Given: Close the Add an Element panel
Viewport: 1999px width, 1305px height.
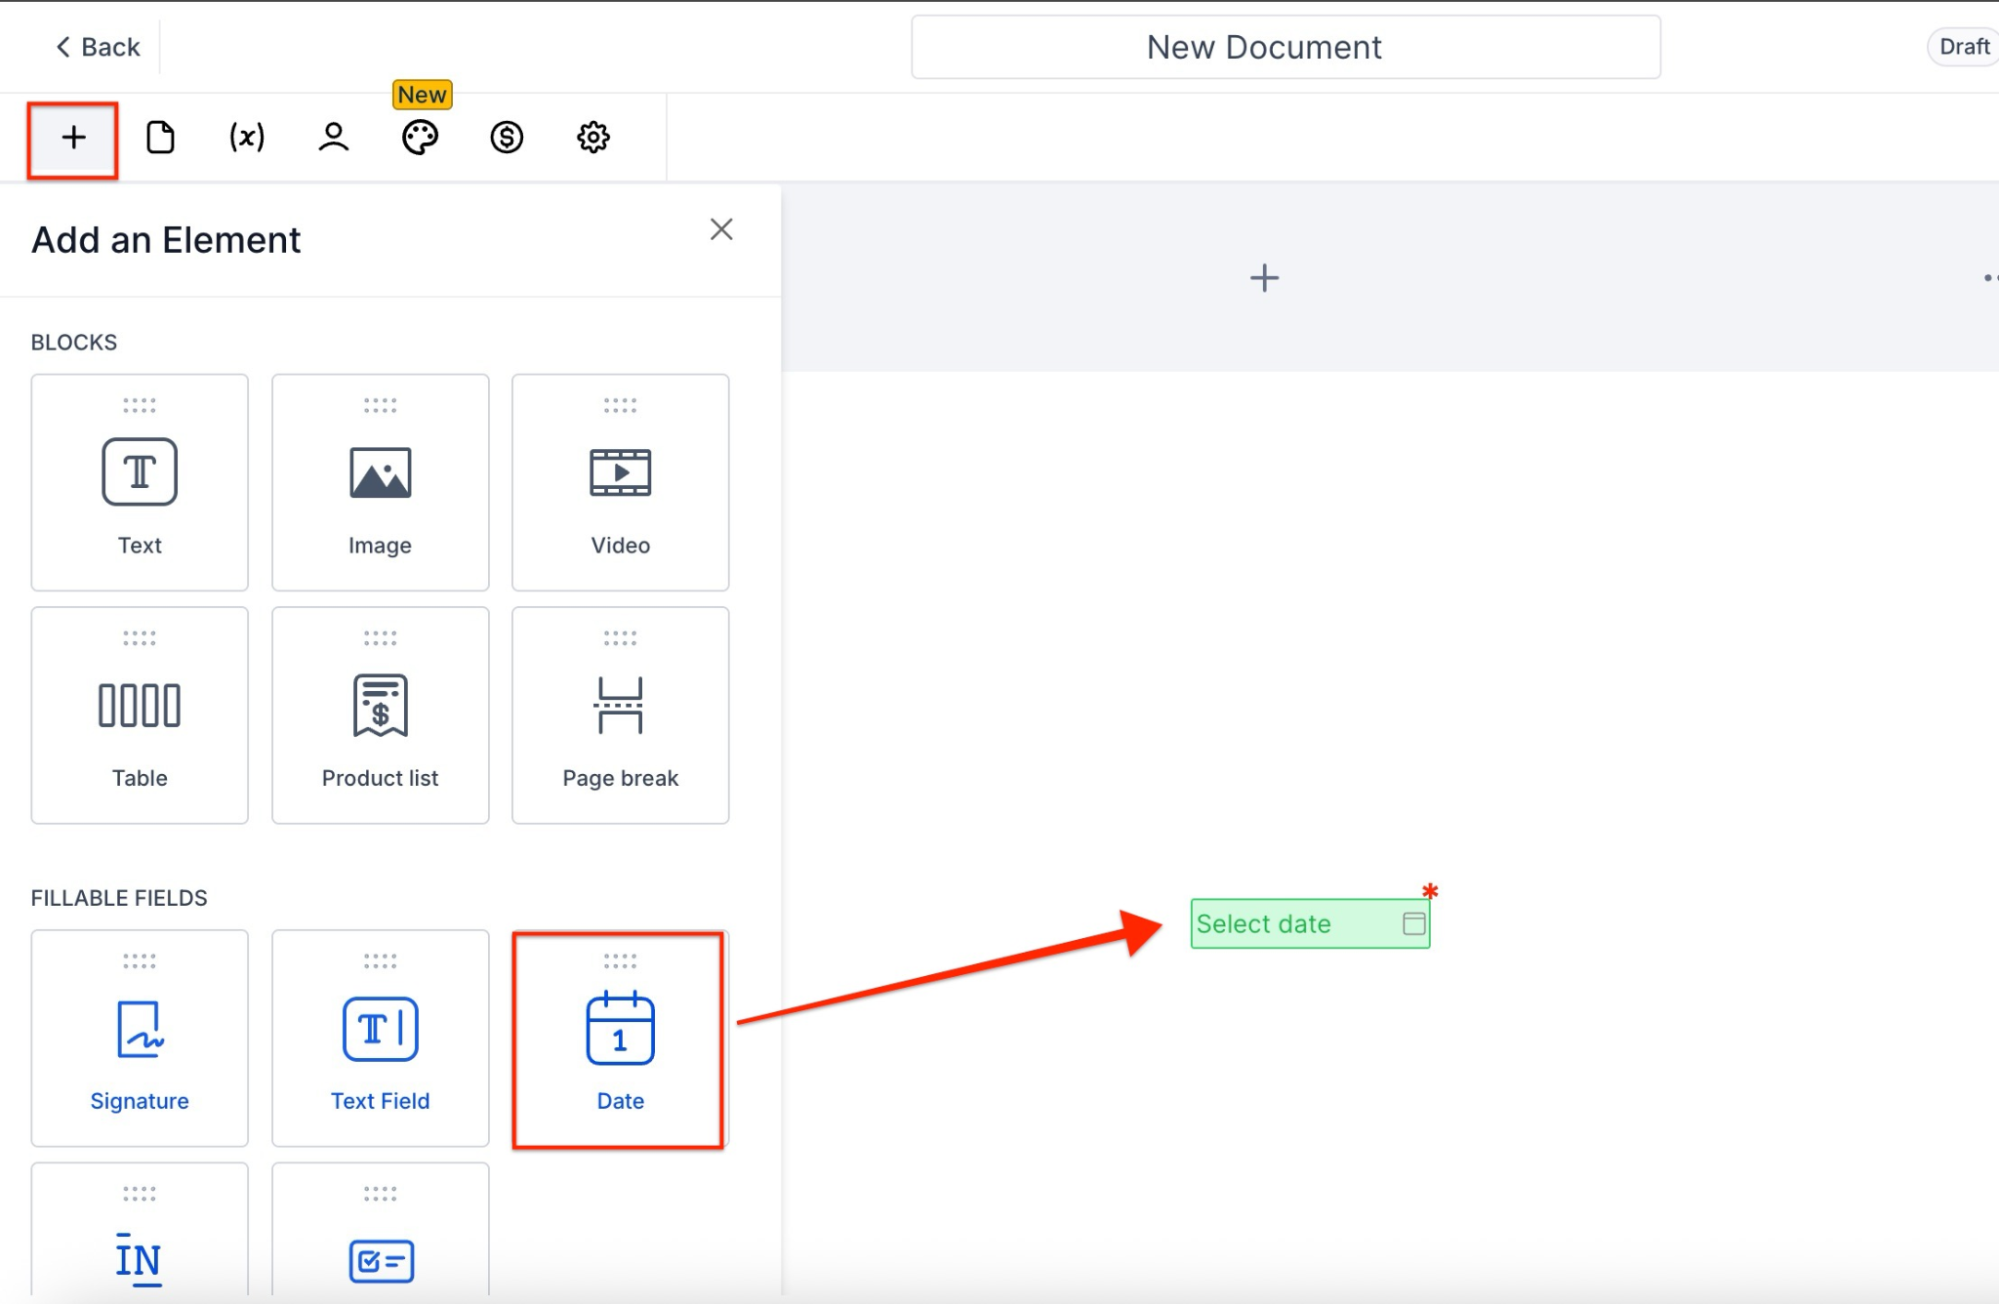Looking at the screenshot, I should click(x=721, y=230).
